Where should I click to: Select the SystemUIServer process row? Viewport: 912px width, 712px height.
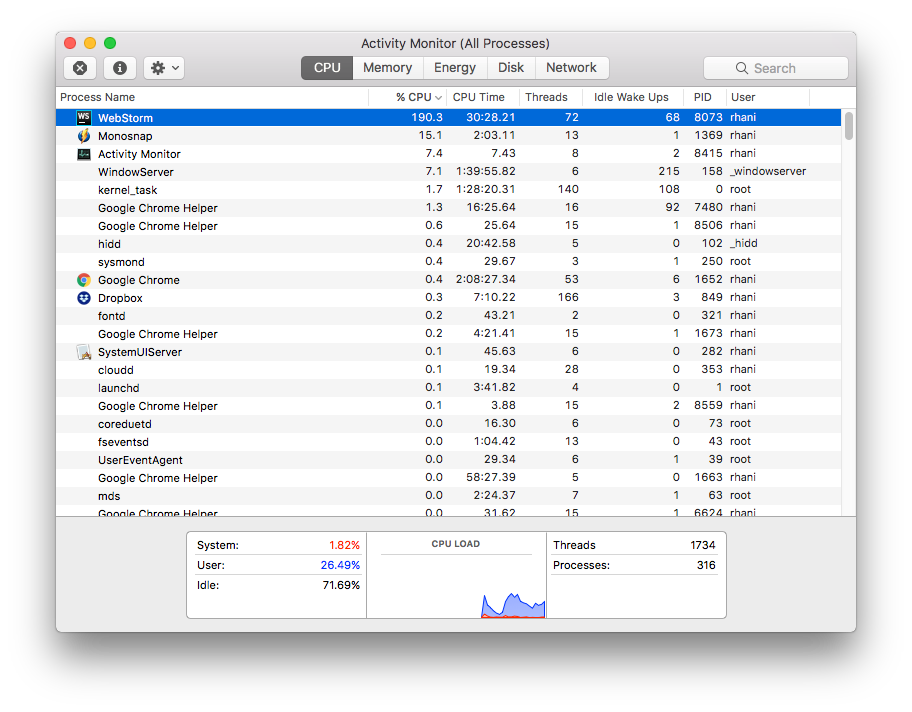(x=448, y=352)
